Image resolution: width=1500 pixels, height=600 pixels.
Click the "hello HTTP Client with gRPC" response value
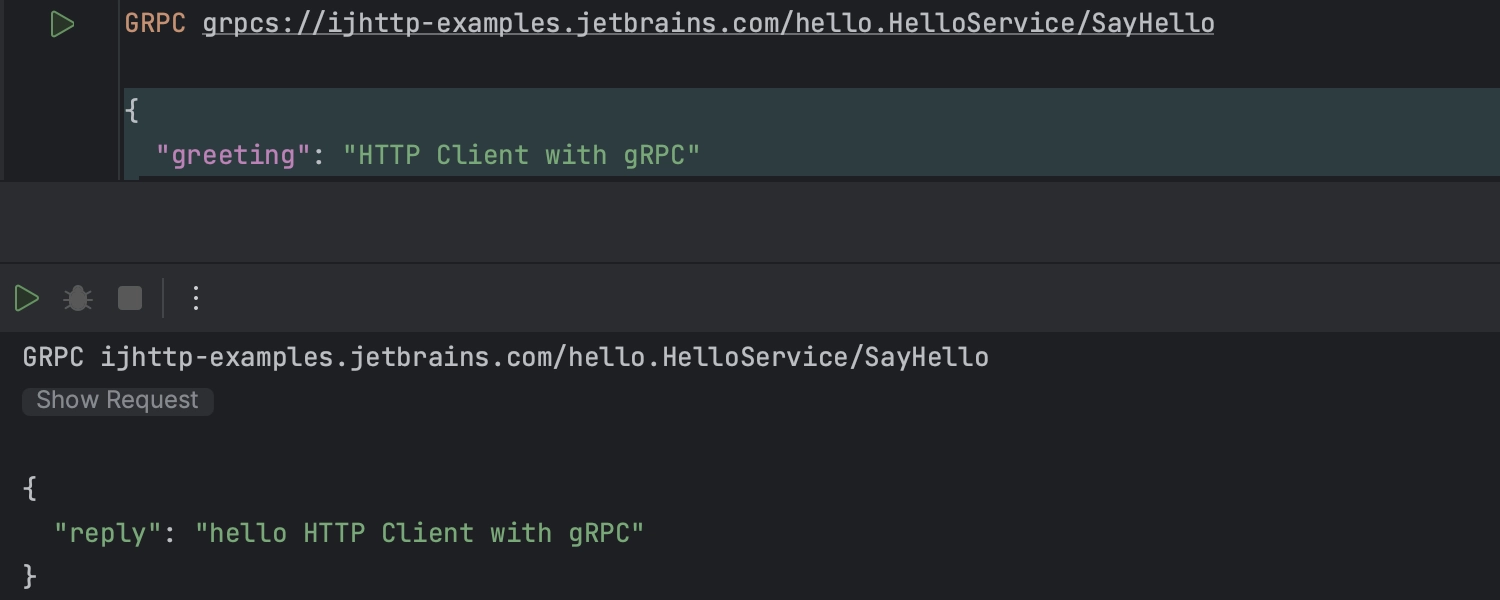point(419,533)
